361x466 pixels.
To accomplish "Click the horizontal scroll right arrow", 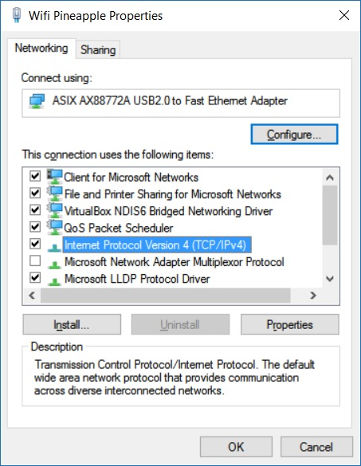I will click(x=313, y=295).
